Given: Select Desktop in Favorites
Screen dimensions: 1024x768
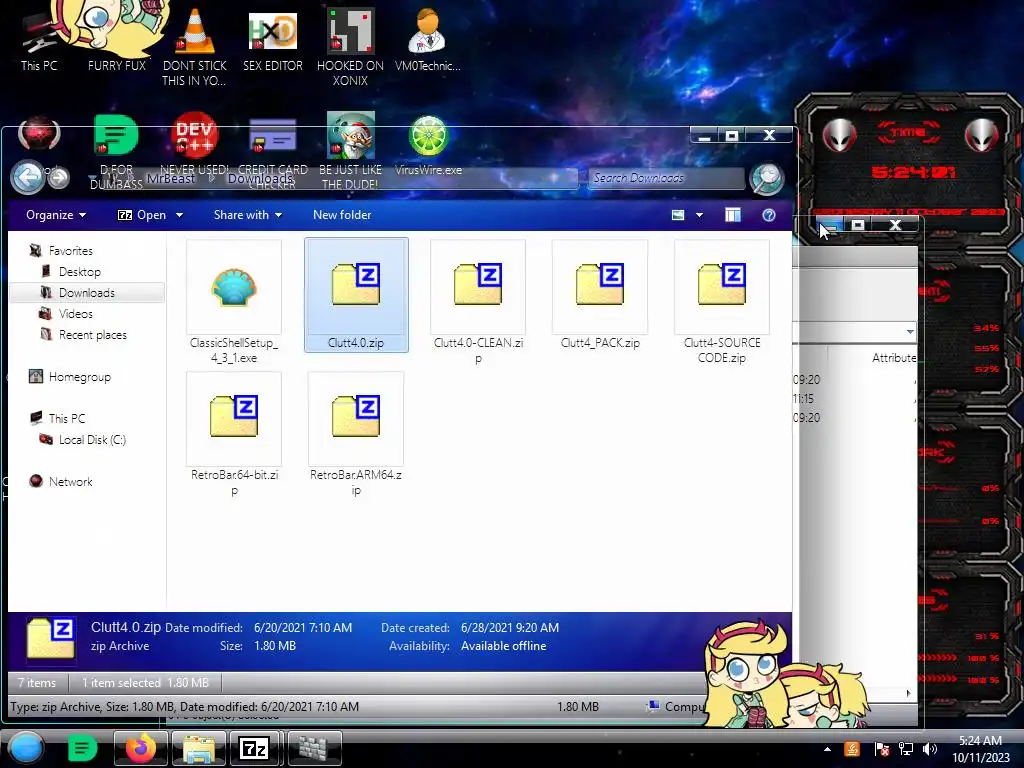Looking at the screenshot, I should tap(80, 272).
